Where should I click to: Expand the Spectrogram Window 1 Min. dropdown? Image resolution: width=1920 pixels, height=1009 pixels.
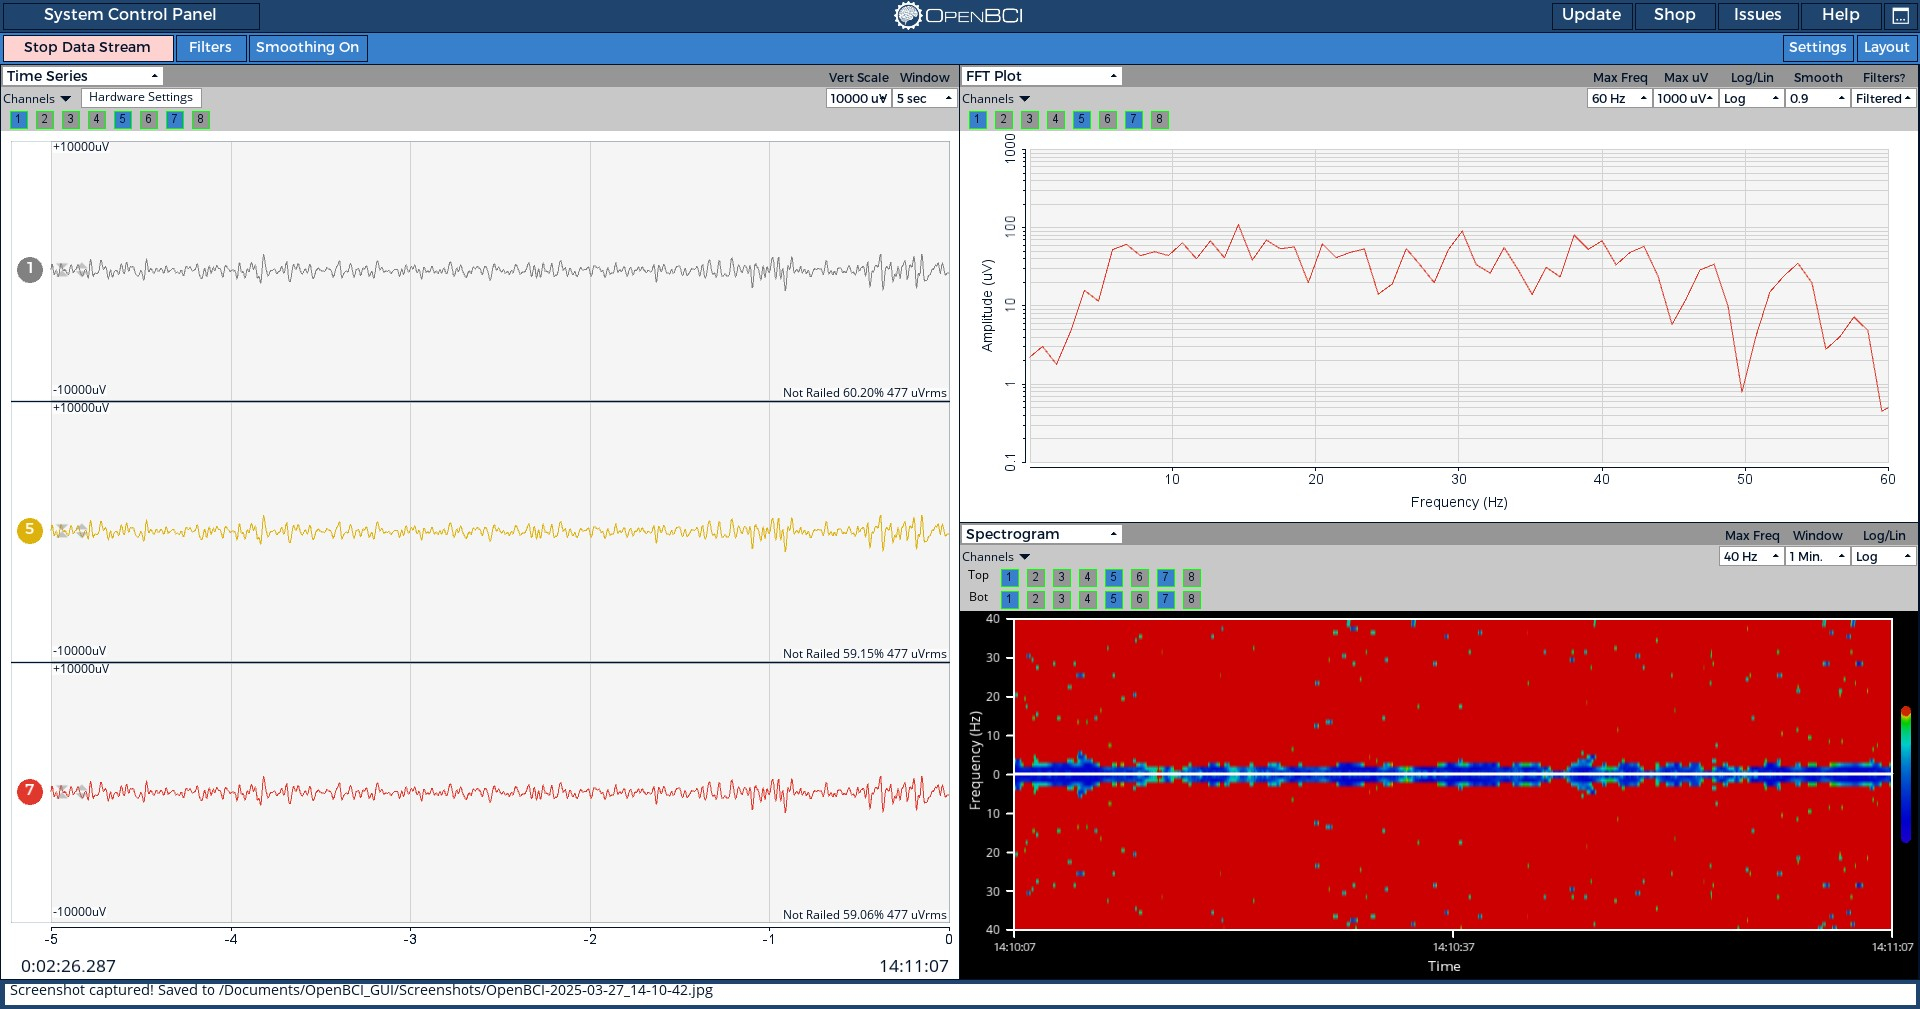point(1817,556)
